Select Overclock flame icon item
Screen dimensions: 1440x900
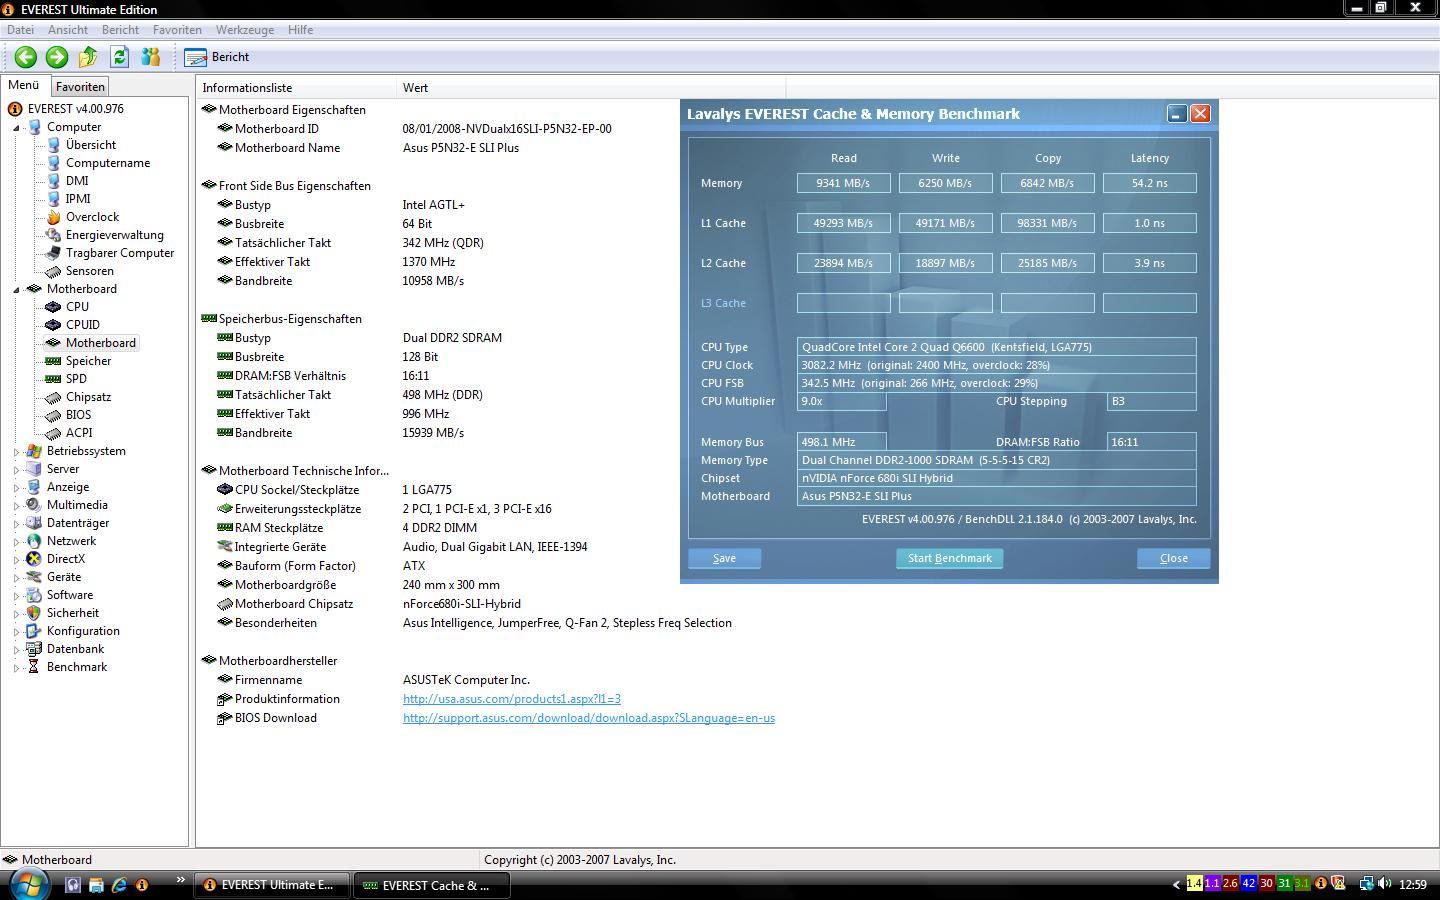(54, 217)
